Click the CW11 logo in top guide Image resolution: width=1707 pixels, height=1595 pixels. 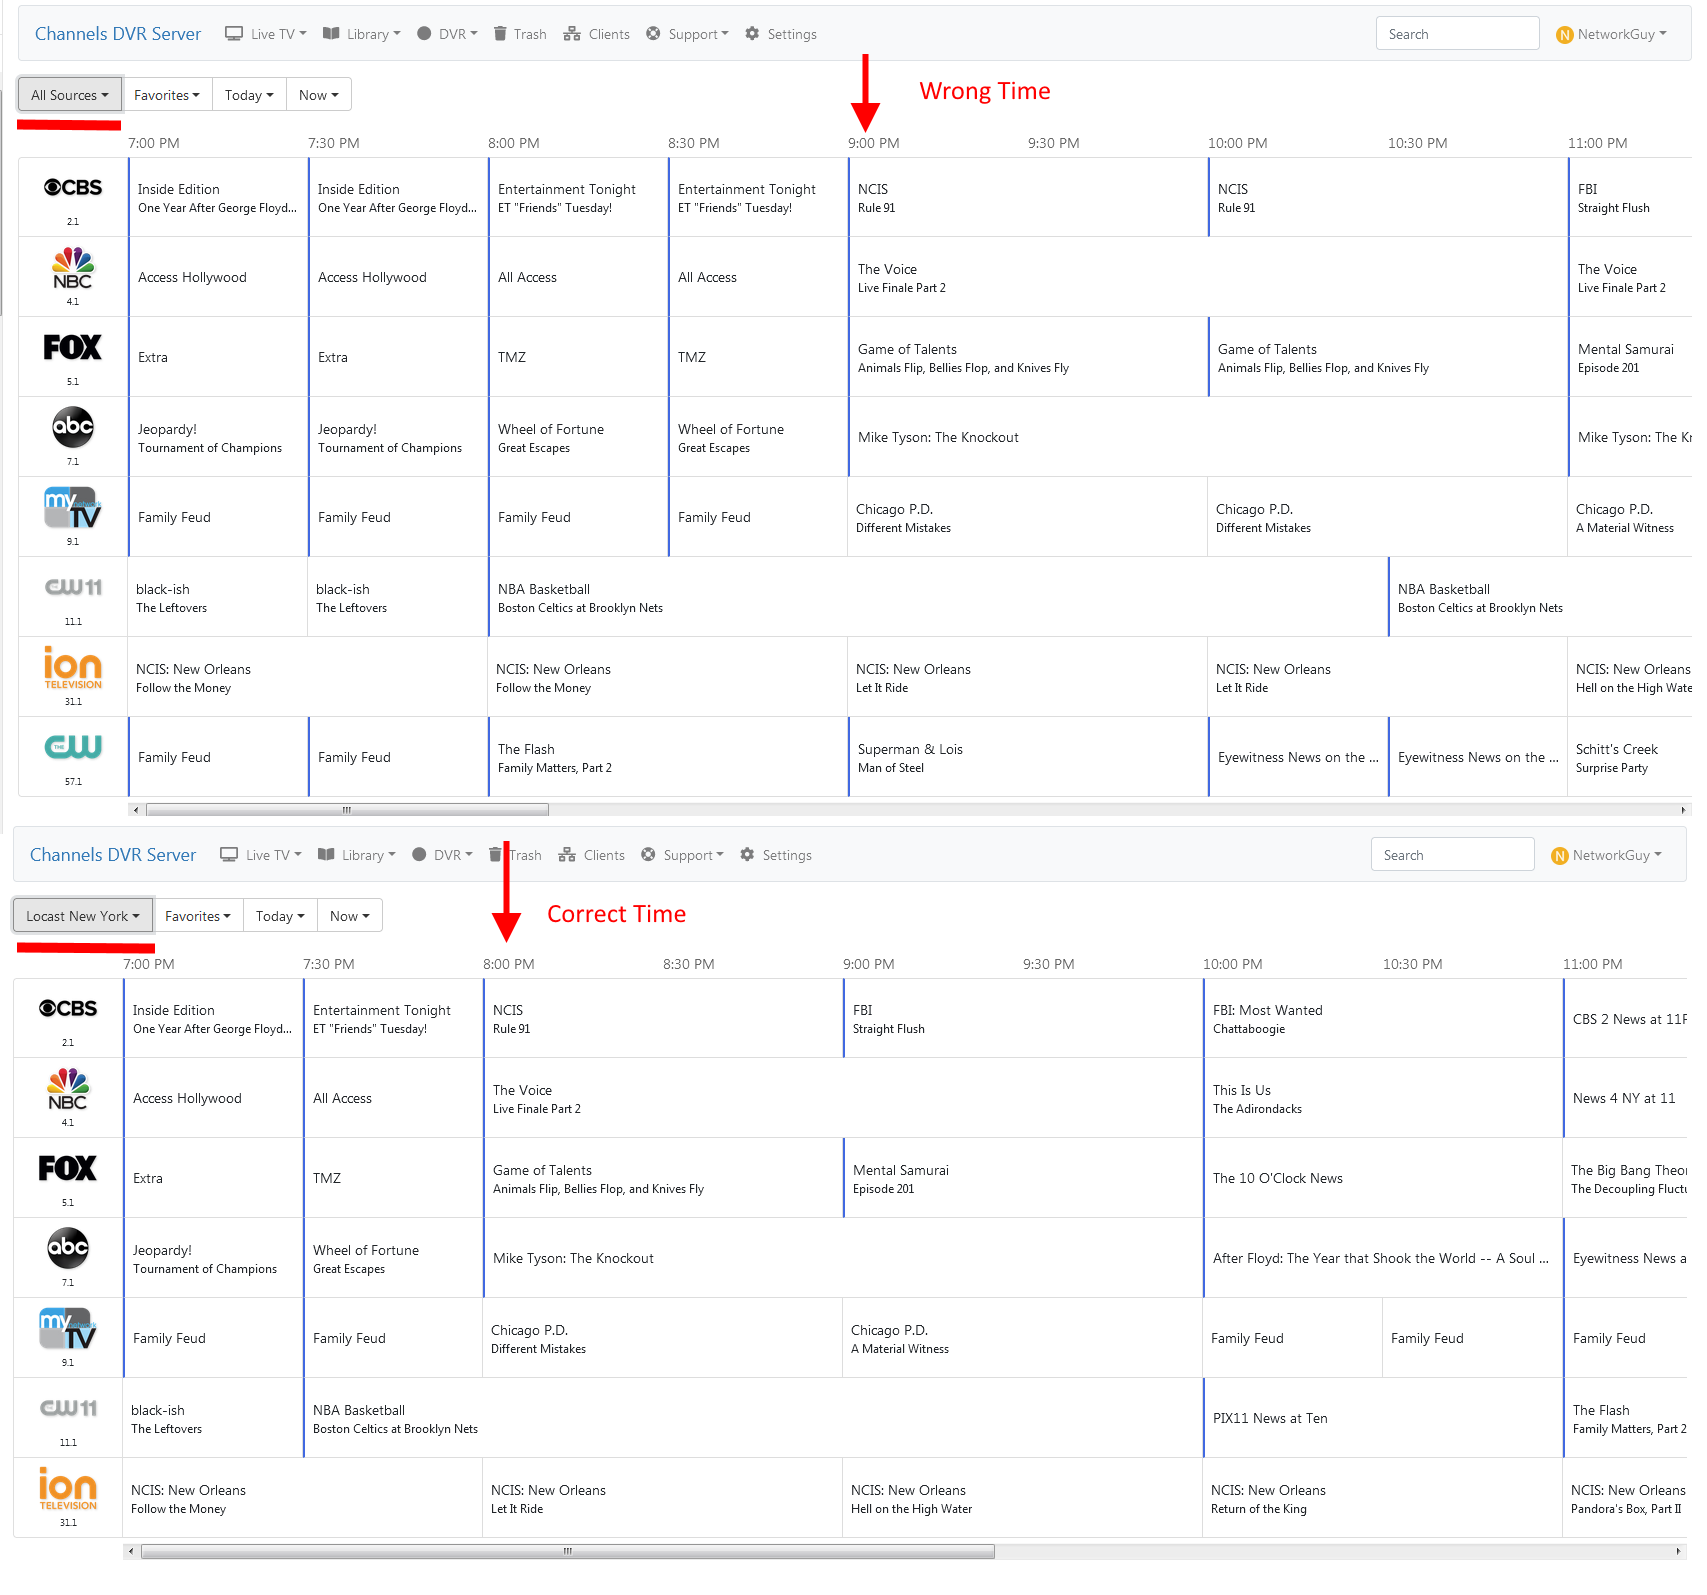coord(72,587)
